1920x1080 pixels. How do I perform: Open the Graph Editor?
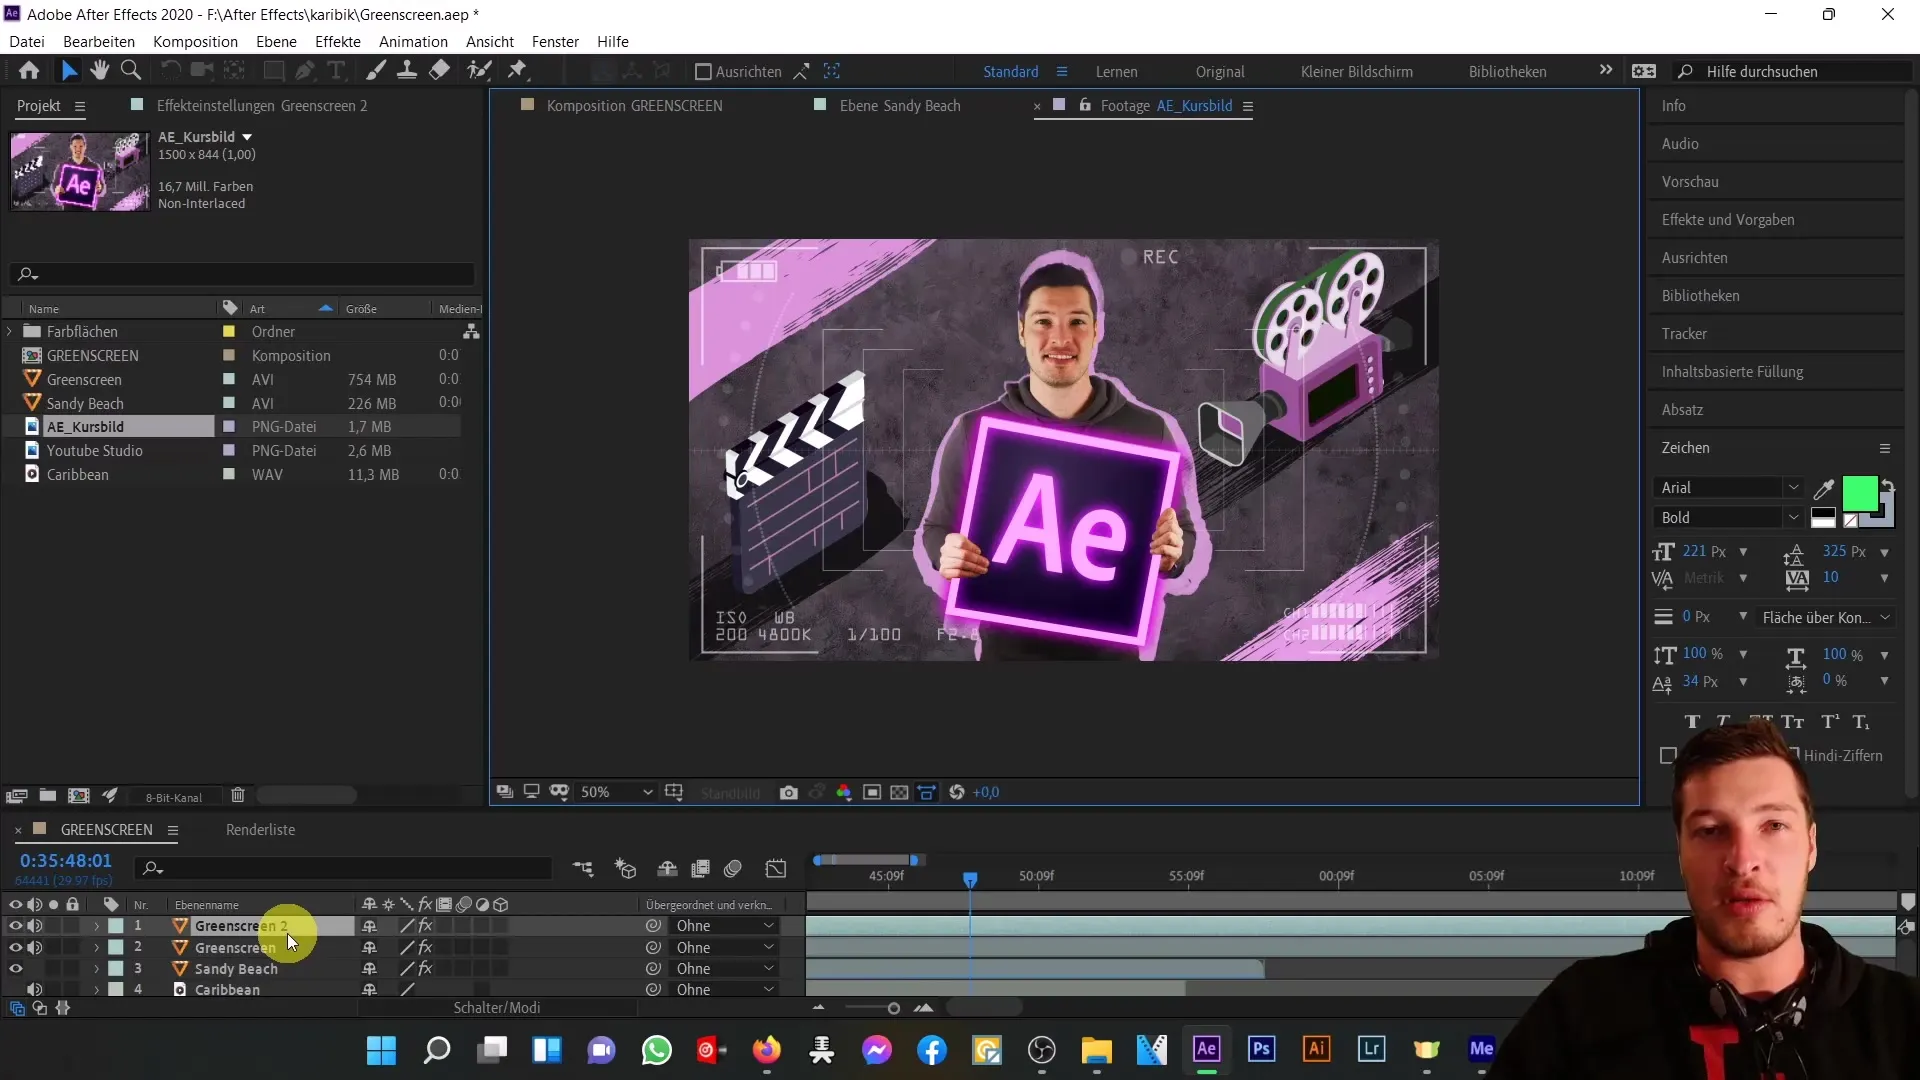776,869
